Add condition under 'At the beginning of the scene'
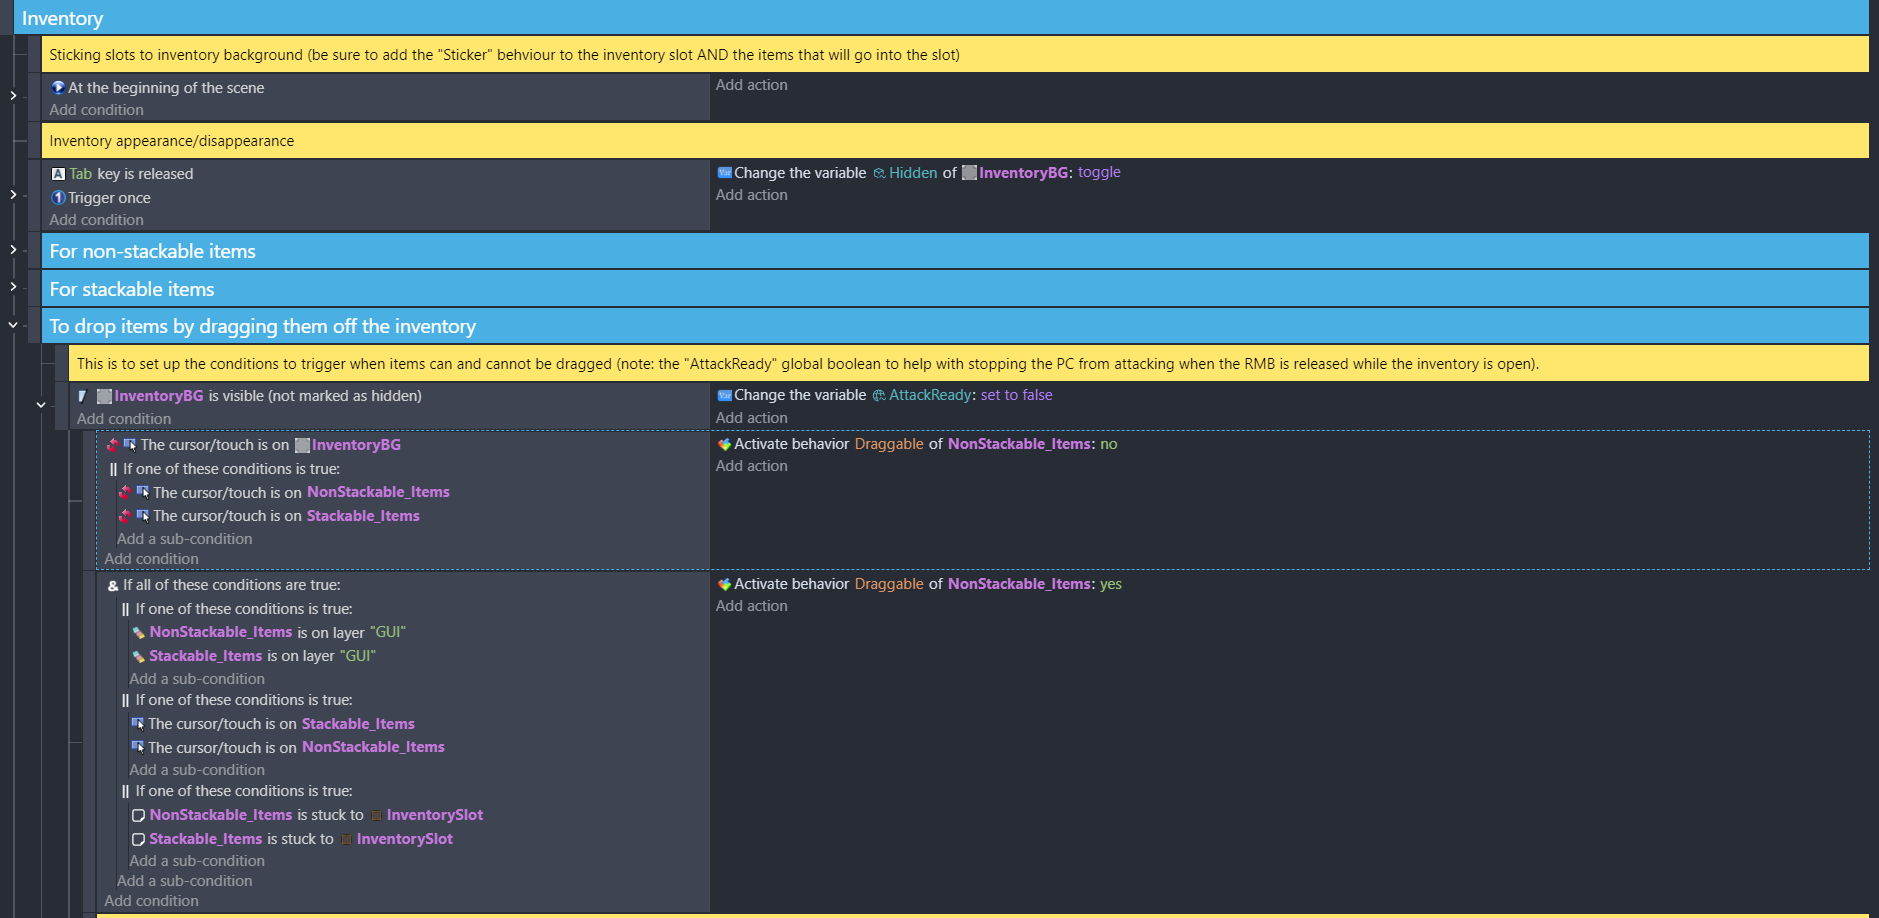Image resolution: width=1879 pixels, height=918 pixels. 97,110
